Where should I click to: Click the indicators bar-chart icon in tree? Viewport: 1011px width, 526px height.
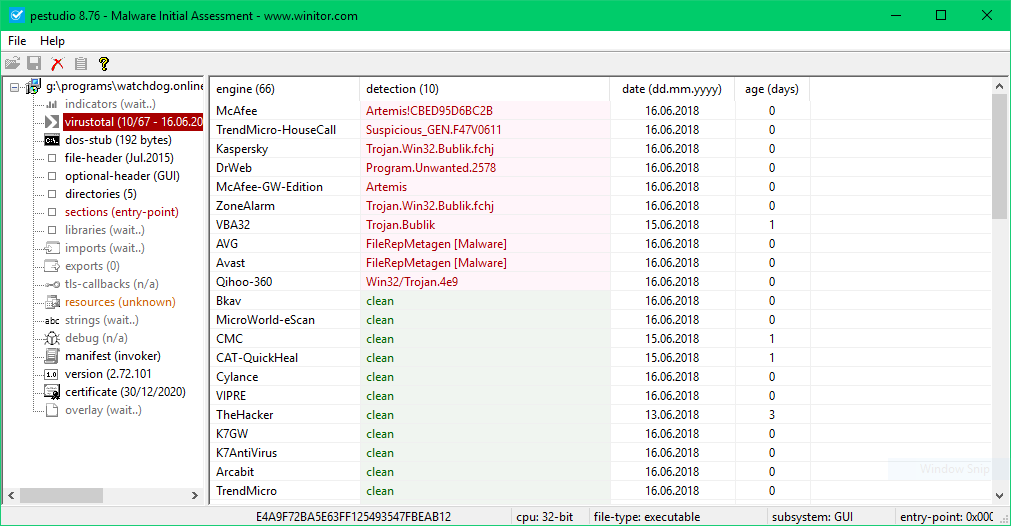(52, 104)
